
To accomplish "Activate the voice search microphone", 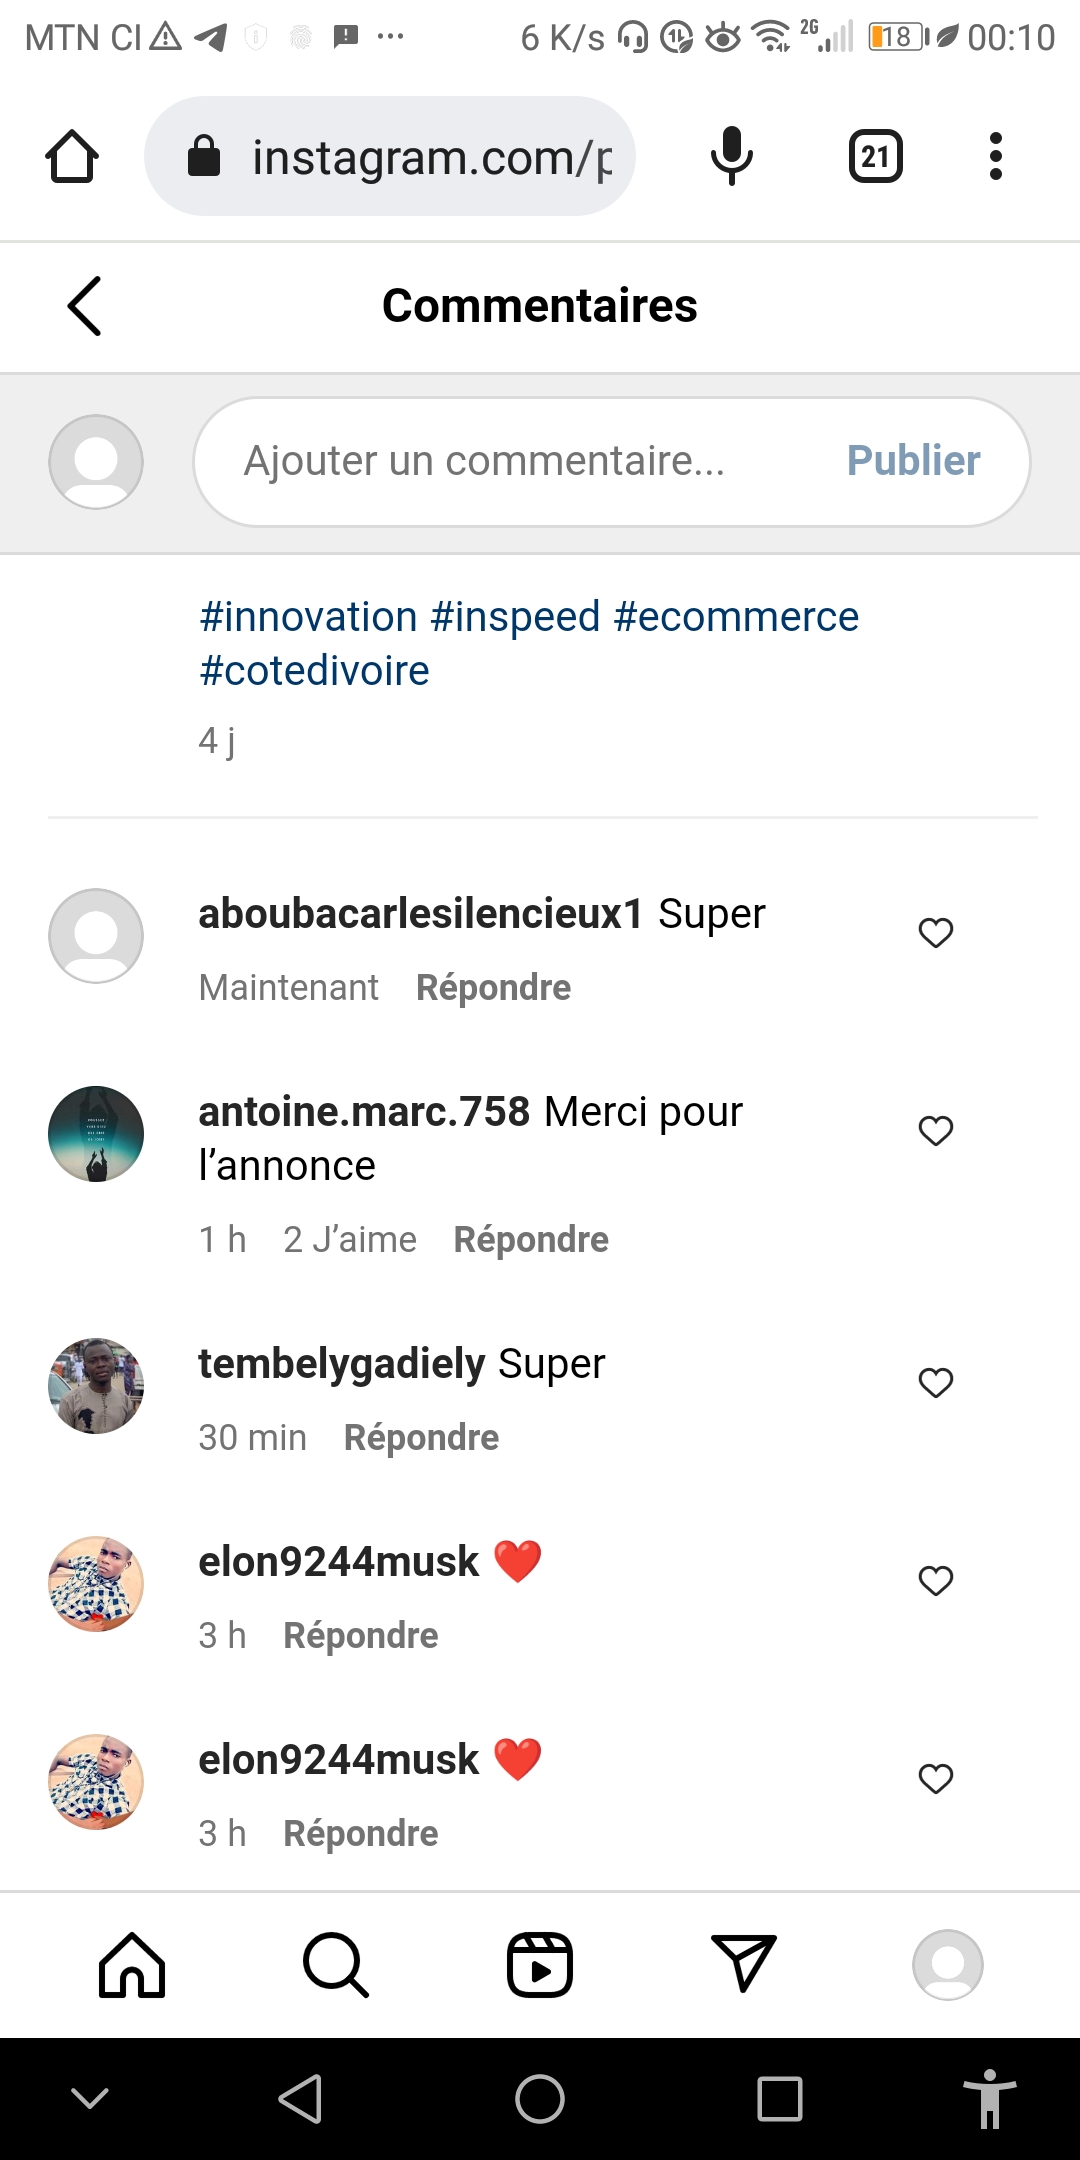I will click(x=731, y=157).
